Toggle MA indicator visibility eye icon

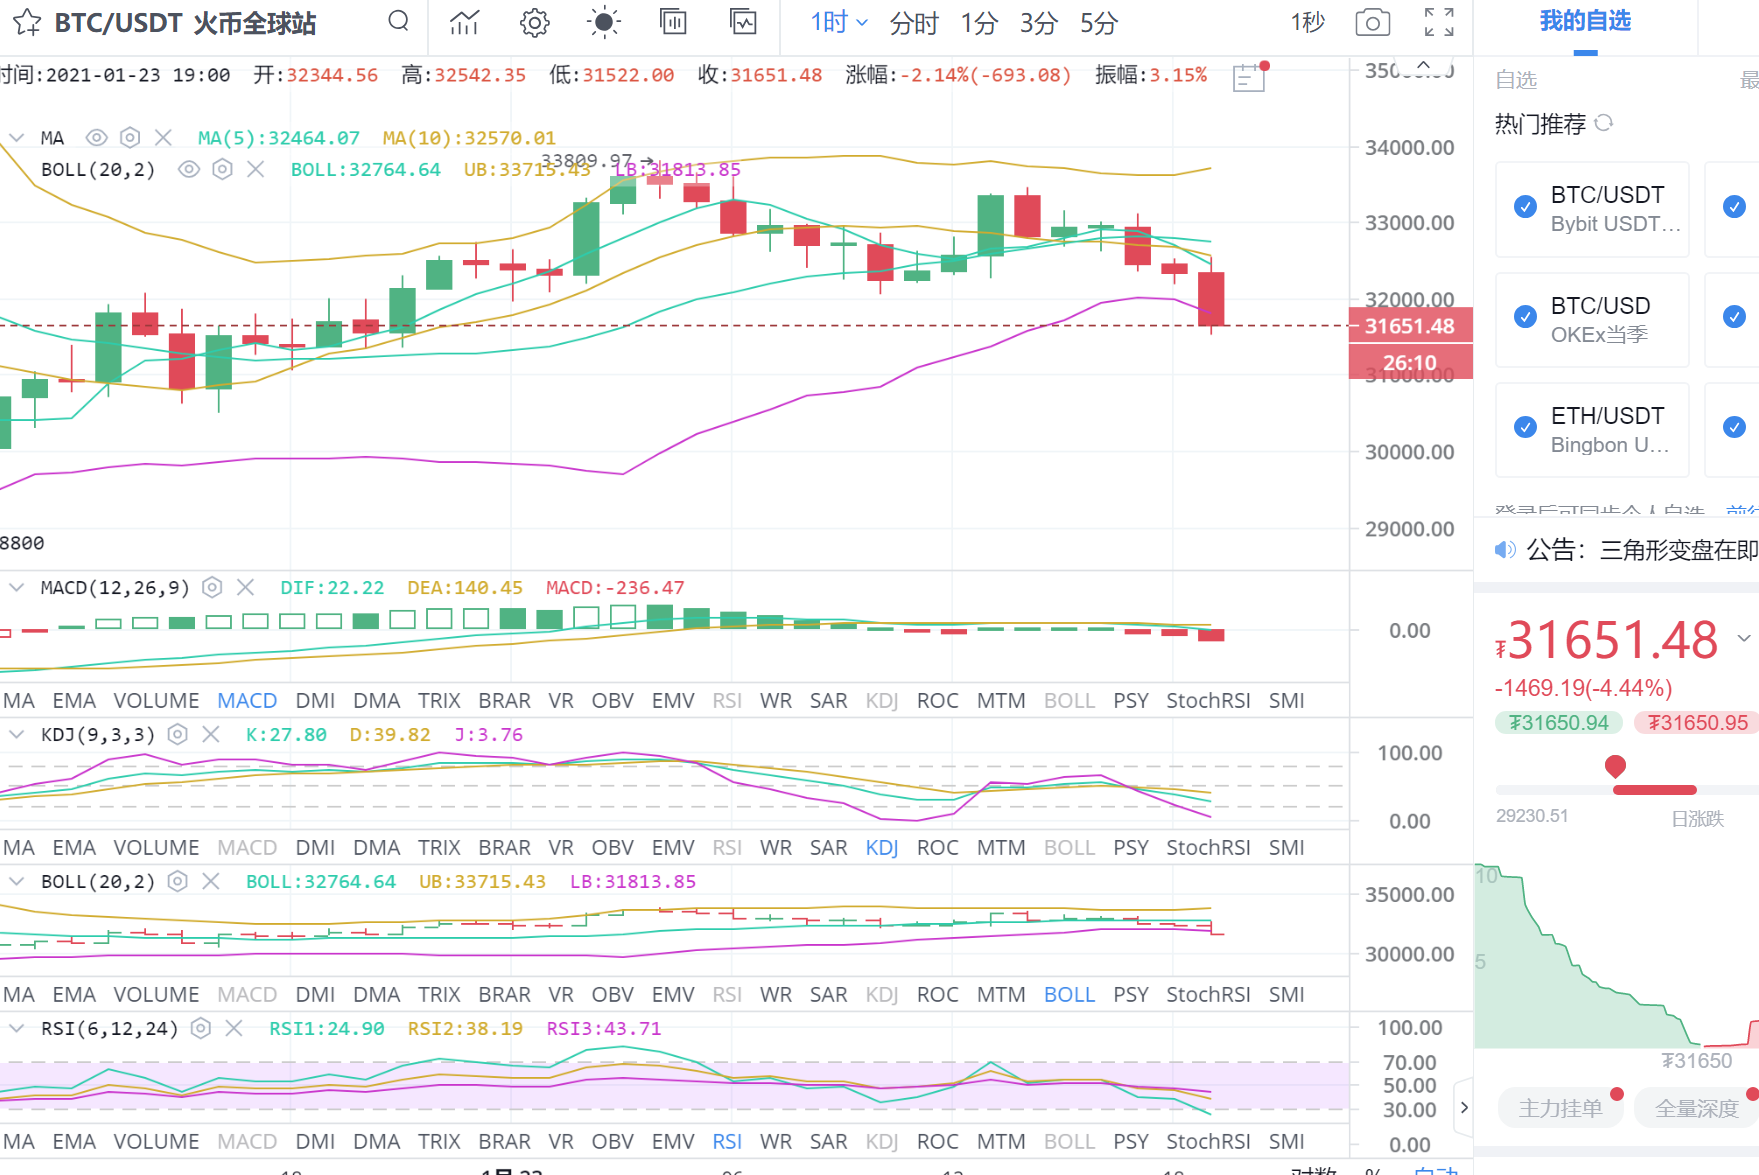96,137
